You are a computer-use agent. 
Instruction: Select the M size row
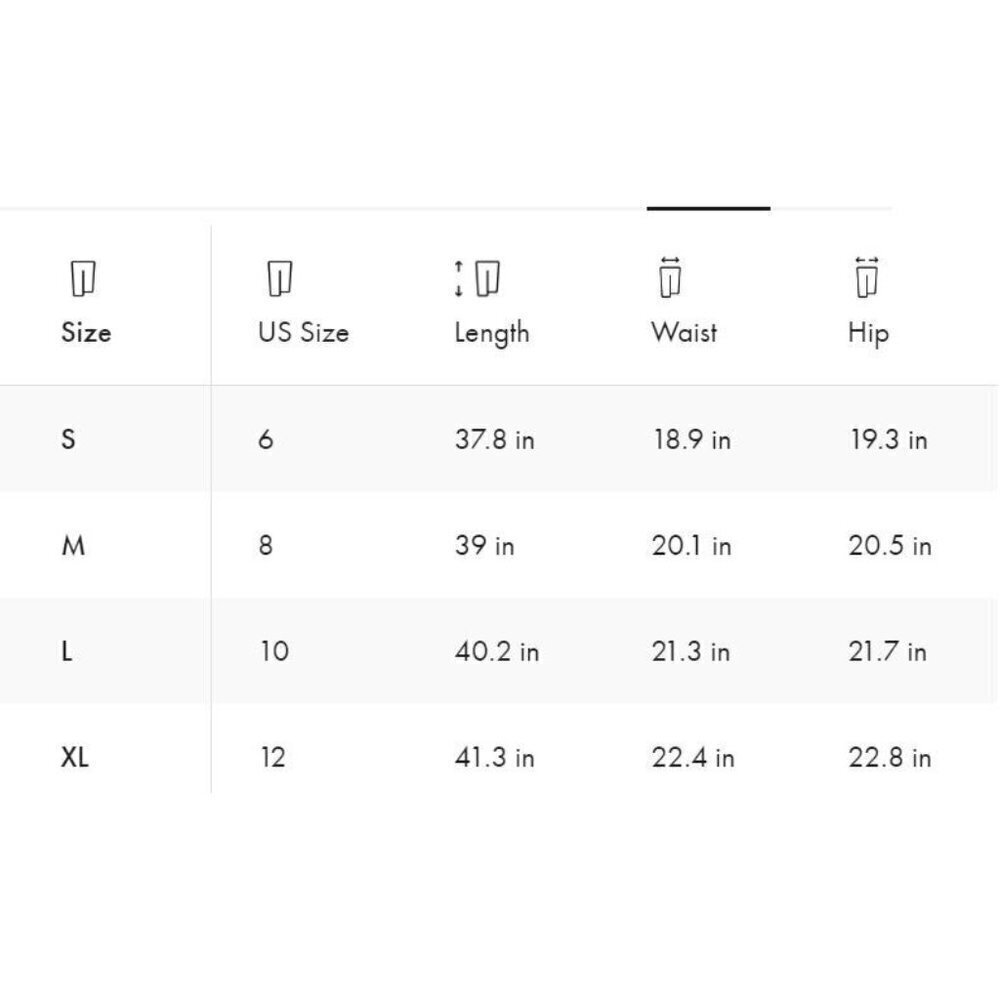point(73,546)
